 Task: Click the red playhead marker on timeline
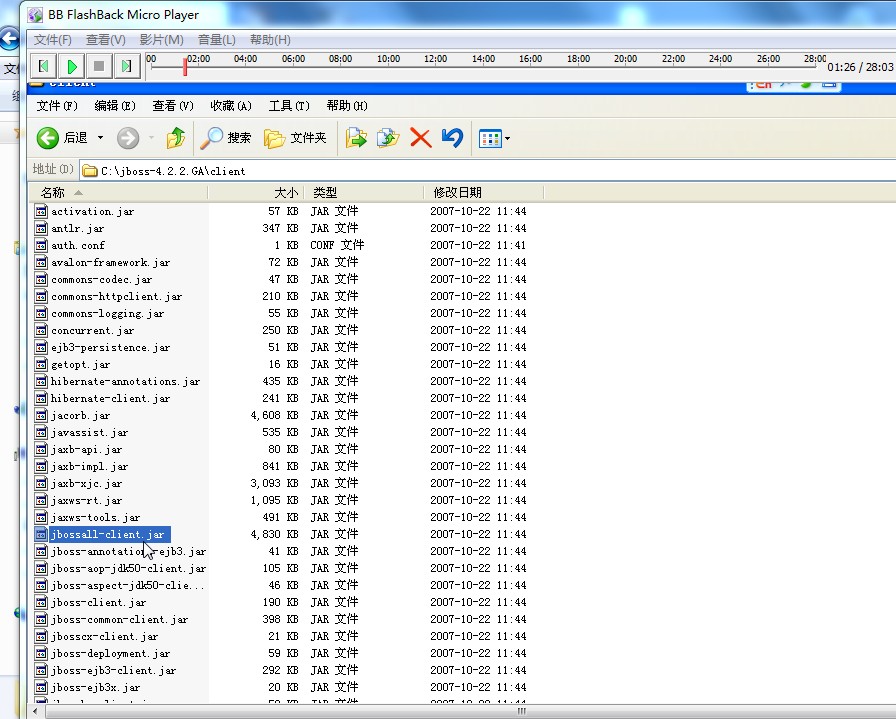tap(185, 66)
